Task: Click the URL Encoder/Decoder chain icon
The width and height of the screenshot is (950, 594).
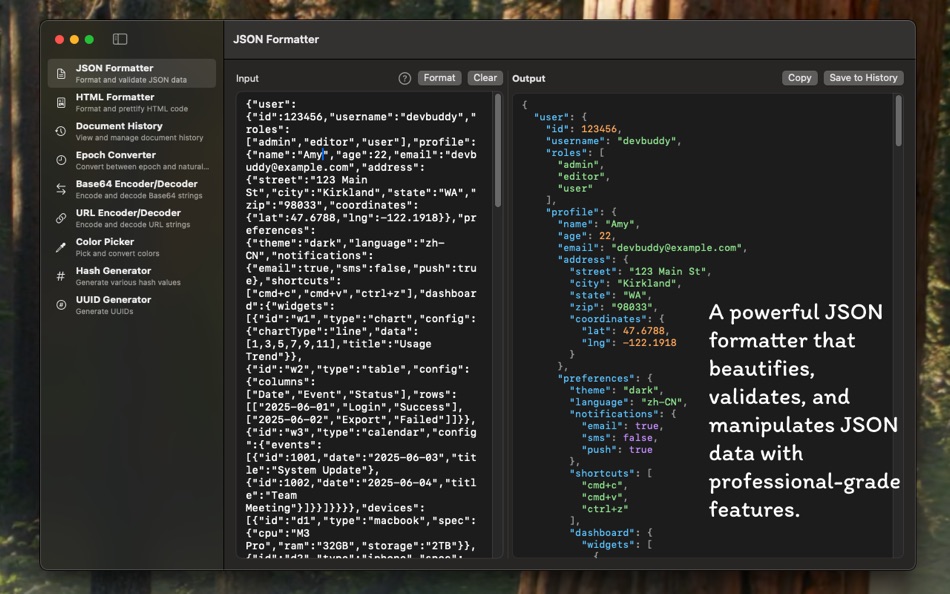Action: point(58,217)
